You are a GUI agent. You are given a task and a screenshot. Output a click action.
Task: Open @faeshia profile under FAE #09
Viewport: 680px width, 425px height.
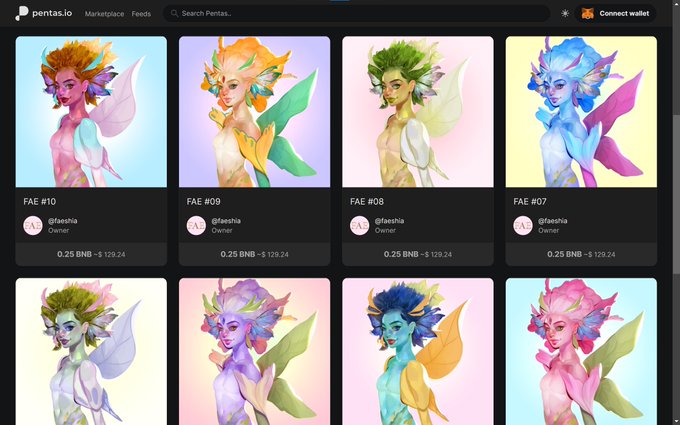coord(226,221)
